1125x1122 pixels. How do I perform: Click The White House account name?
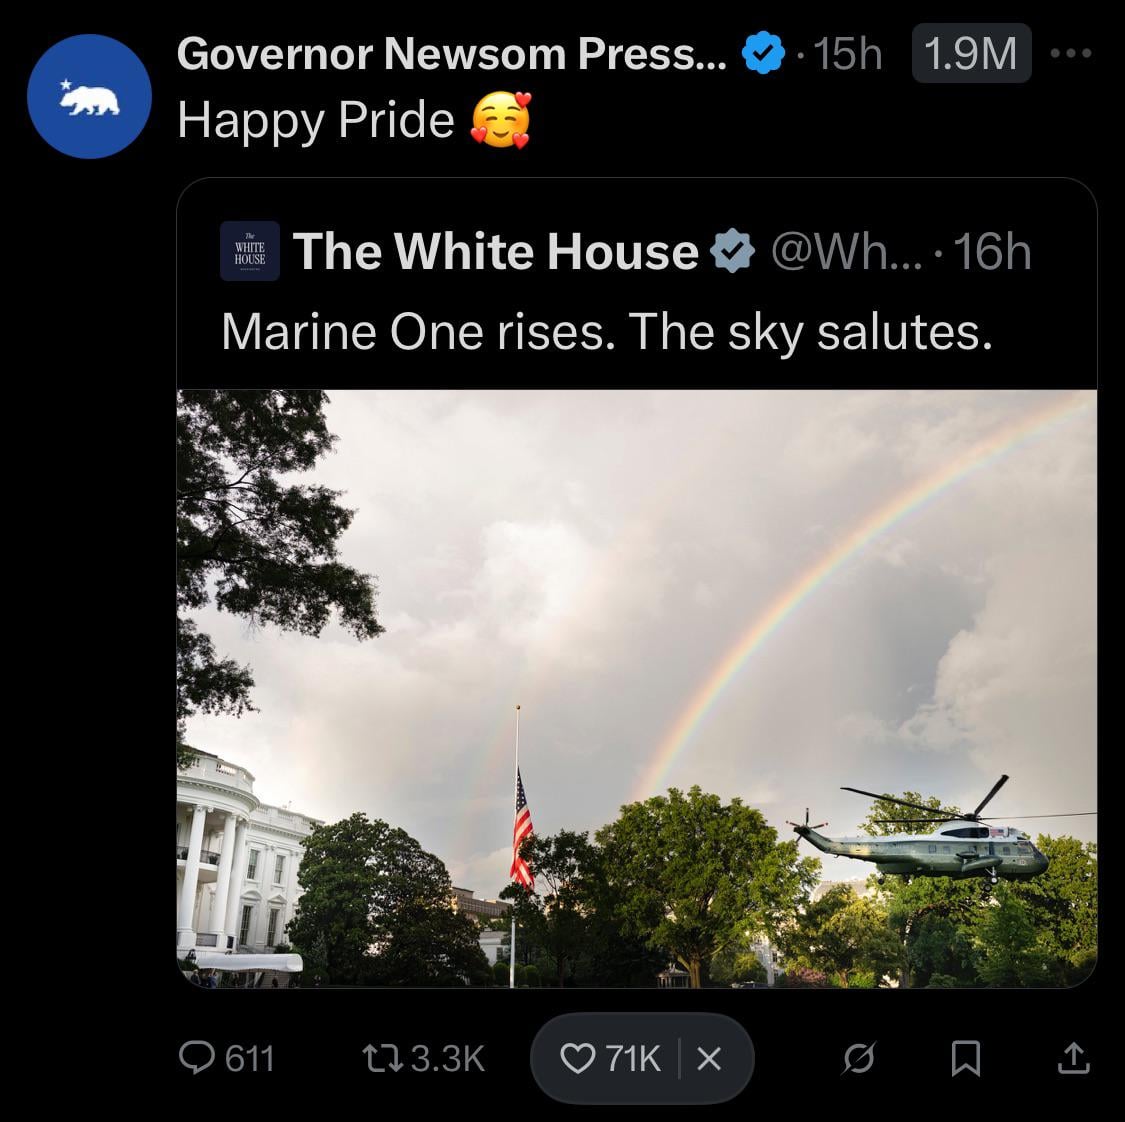(495, 251)
